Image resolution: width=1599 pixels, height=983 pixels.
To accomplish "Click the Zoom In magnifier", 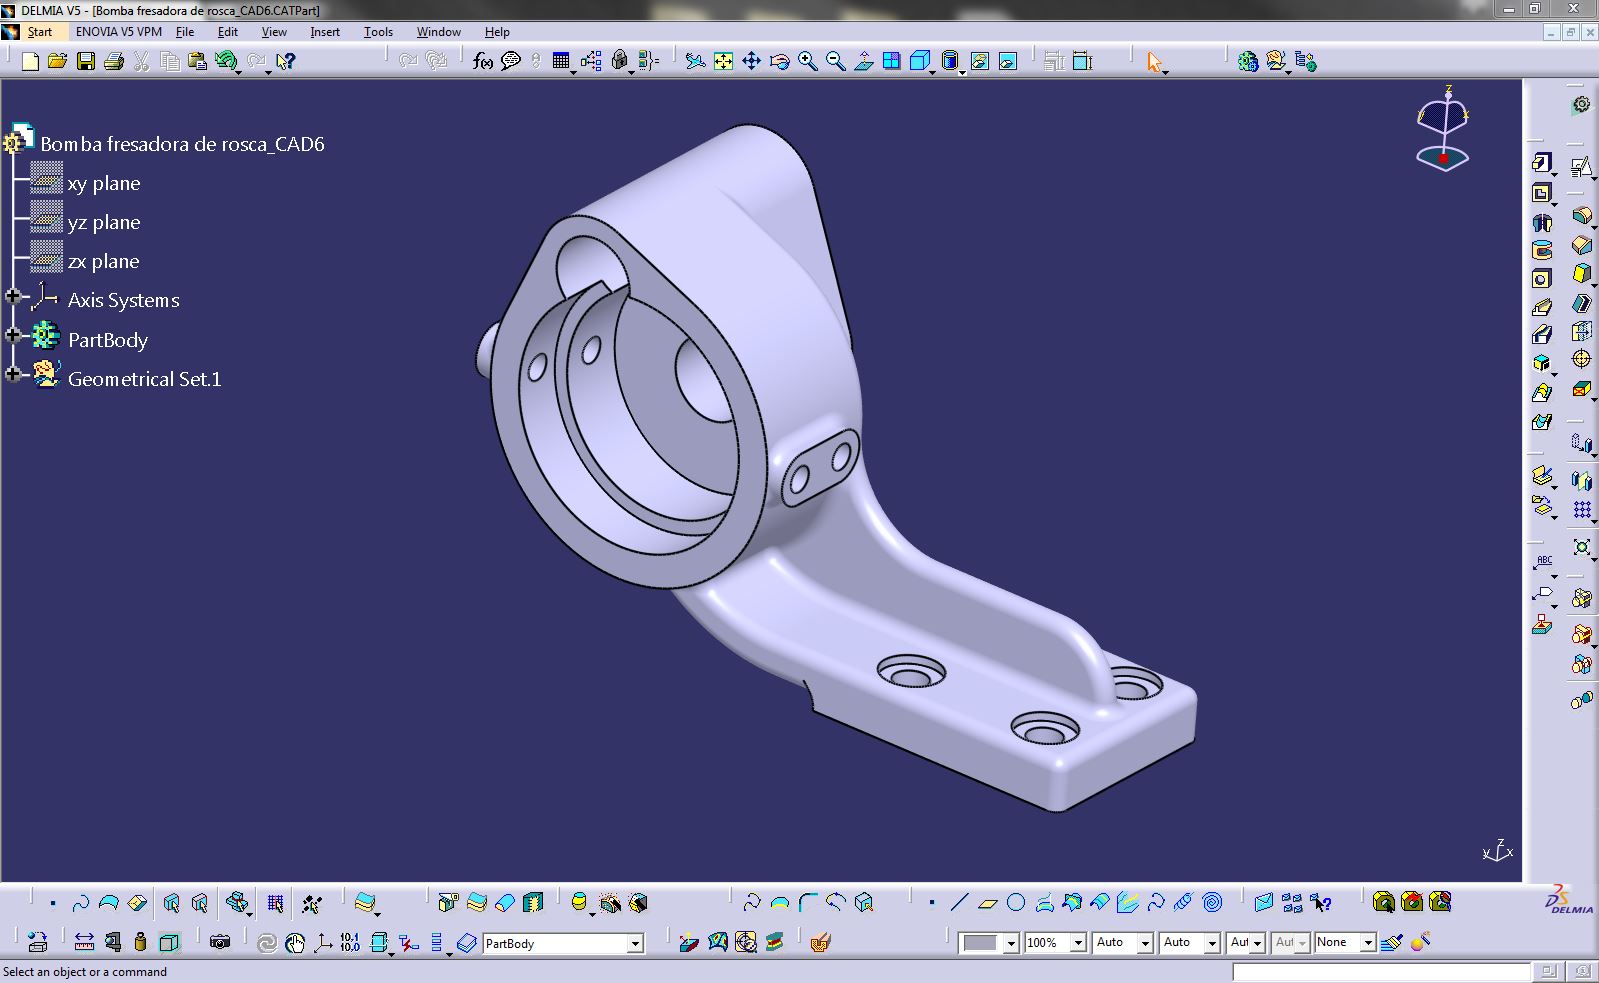I will tap(807, 61).
